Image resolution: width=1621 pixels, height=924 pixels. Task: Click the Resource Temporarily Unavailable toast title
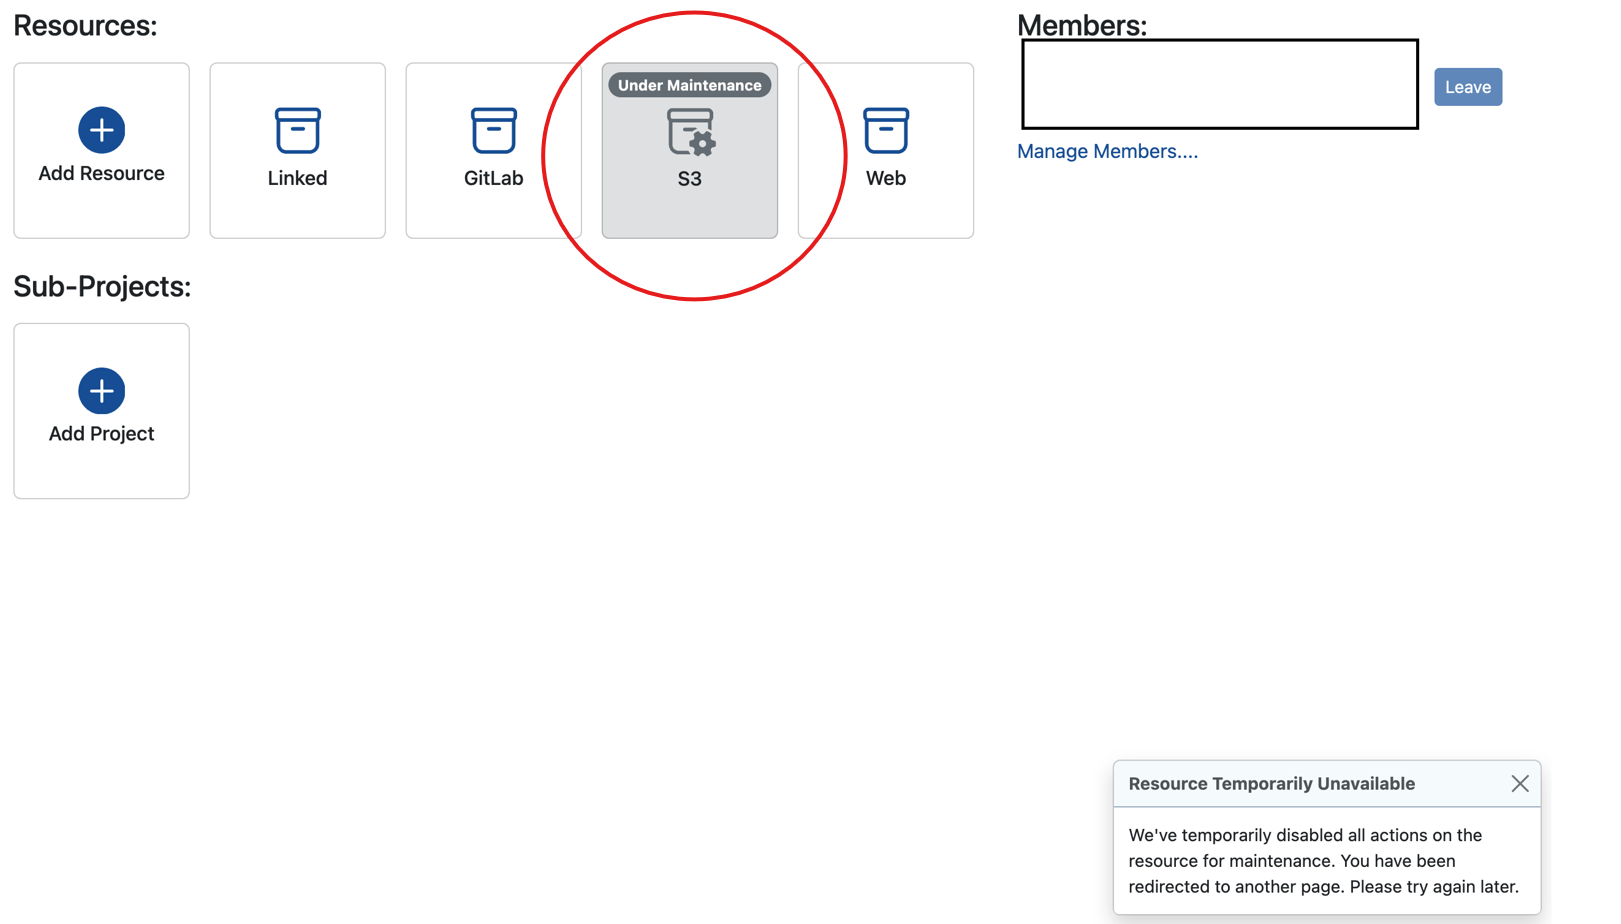tap(1271, 784)
